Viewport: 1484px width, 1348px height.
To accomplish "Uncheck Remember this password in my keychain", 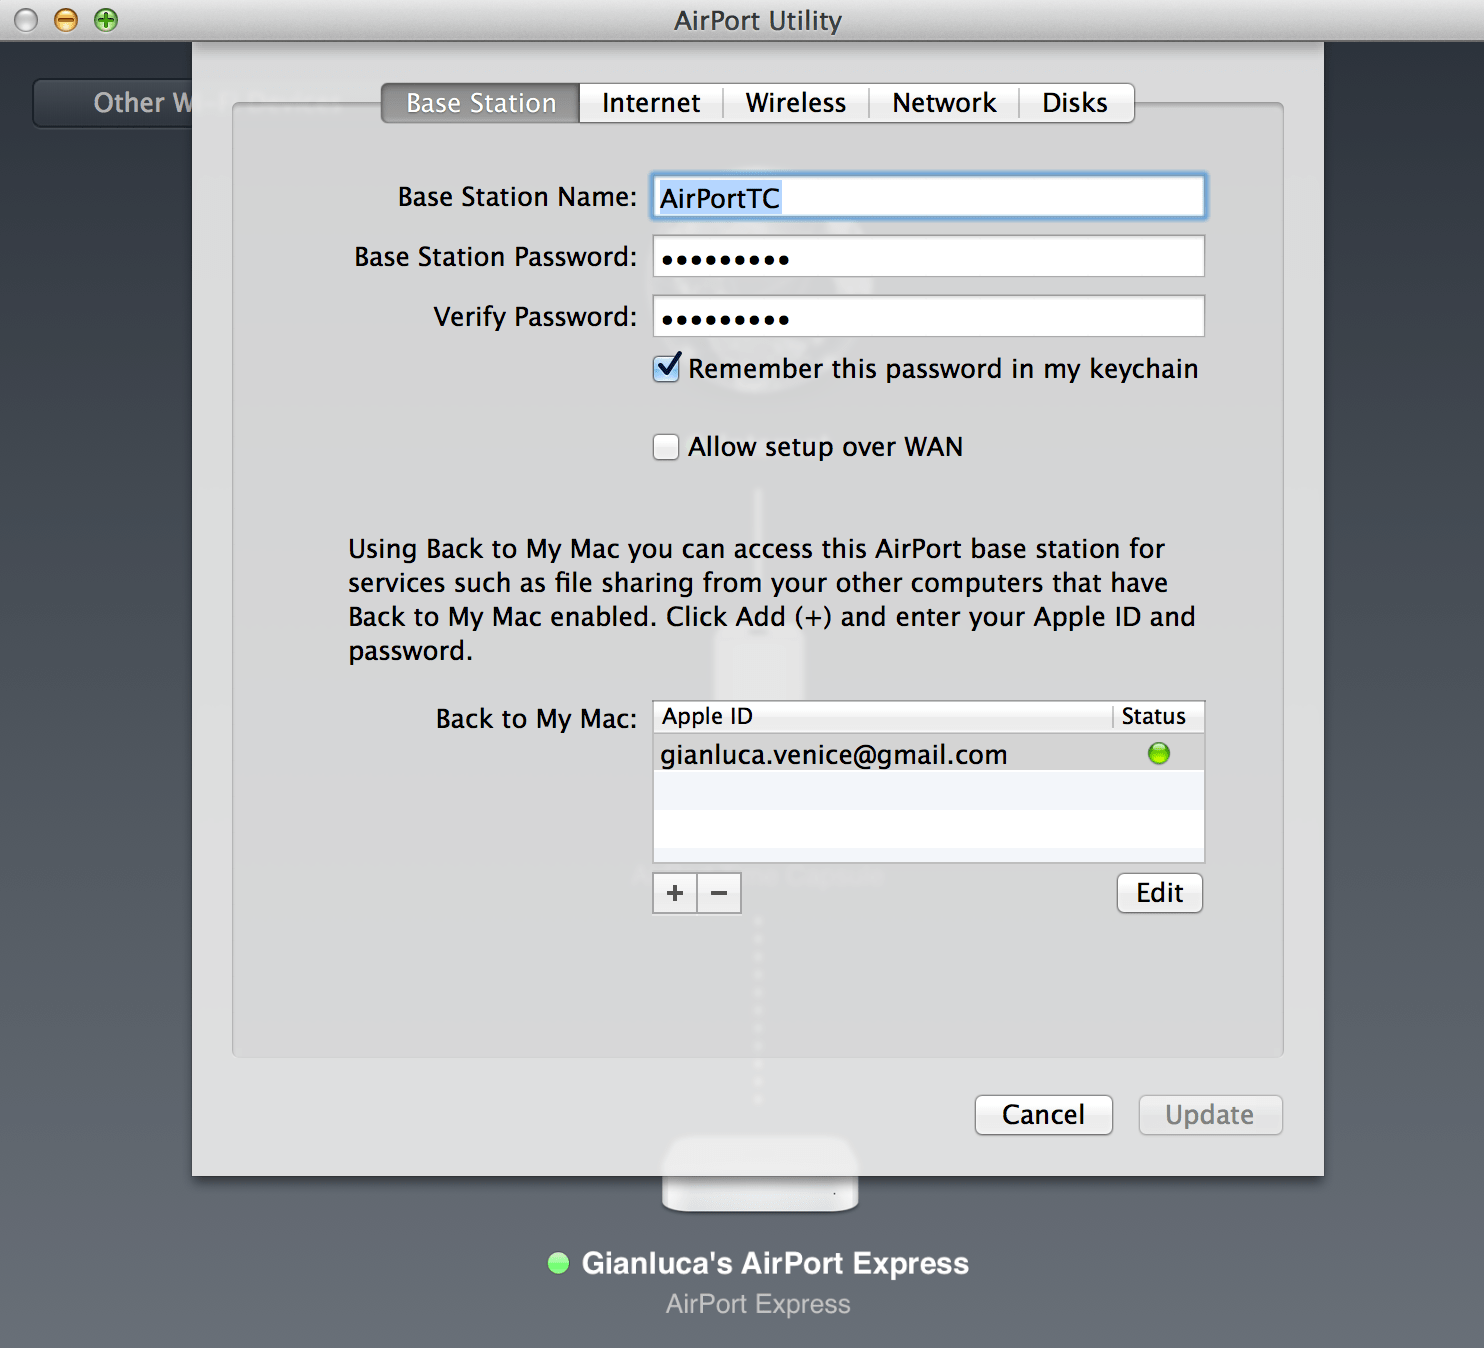I will tap(665, 368).
